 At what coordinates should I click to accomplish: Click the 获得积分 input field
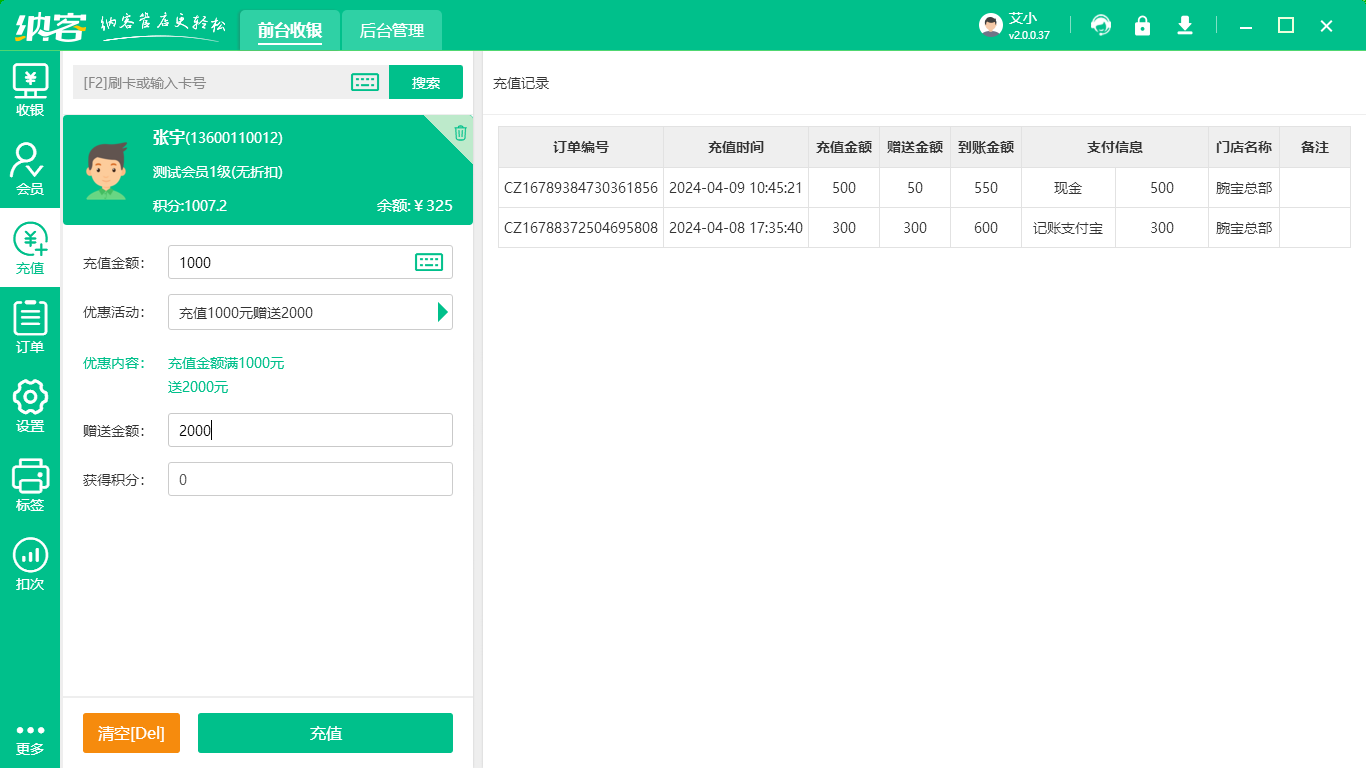[310, 479]
